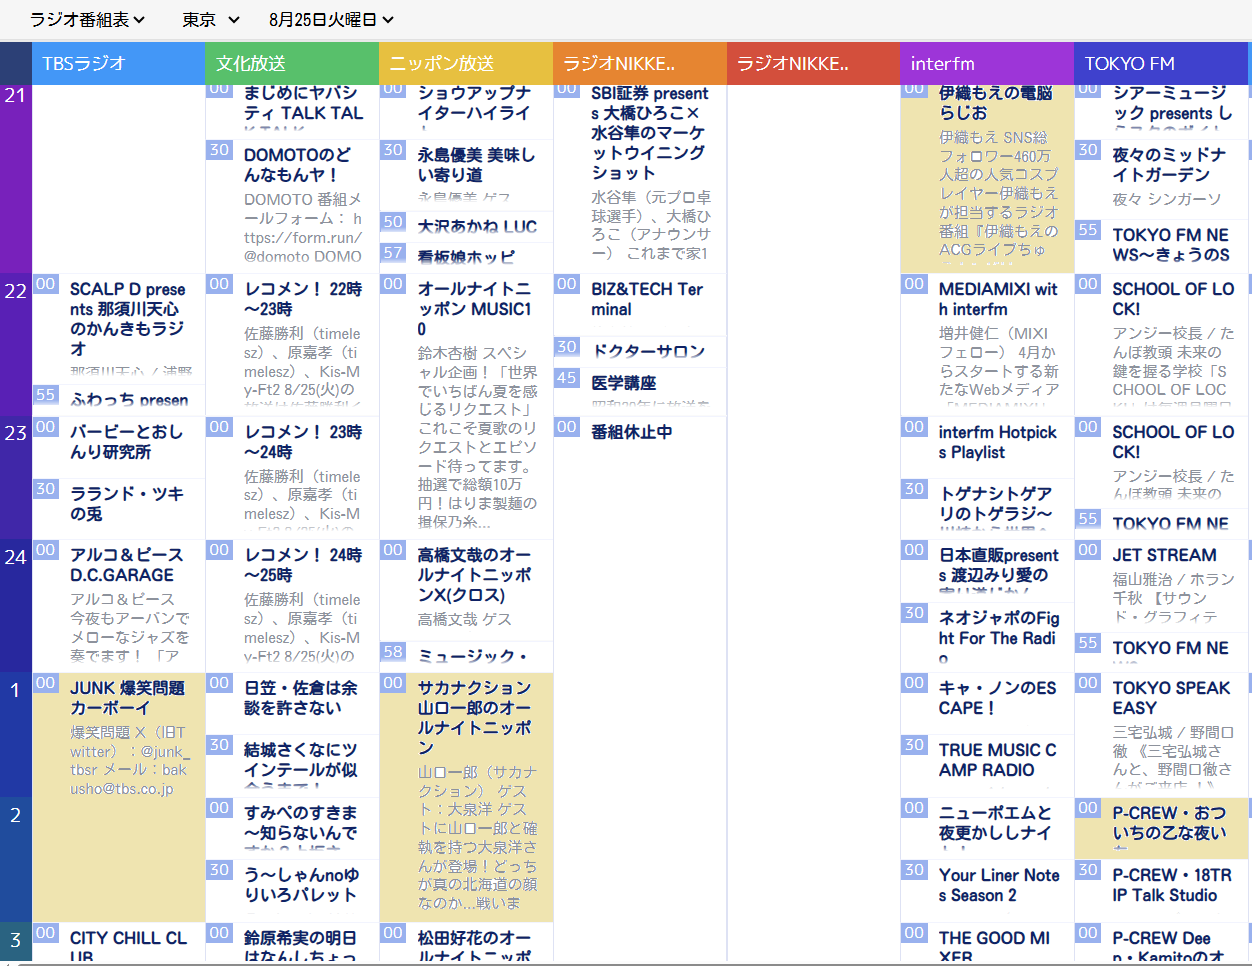Open レコメン！ 23時〜24時 program
This screenshot has width=1252, height=966.
pyautogui.click(x=292, y=478)
